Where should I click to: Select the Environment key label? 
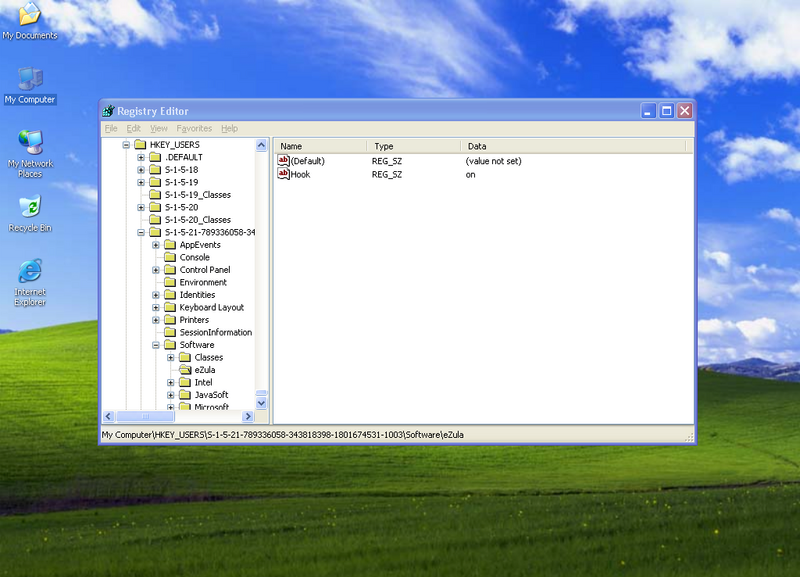pyautogui.click(x=203, y=282)
